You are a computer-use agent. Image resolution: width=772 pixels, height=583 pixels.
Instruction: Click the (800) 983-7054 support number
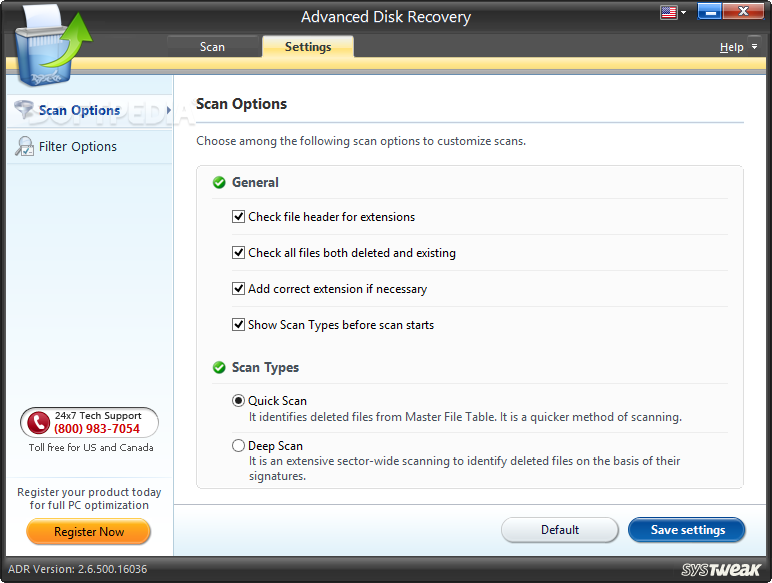click(x=97, y=429)
